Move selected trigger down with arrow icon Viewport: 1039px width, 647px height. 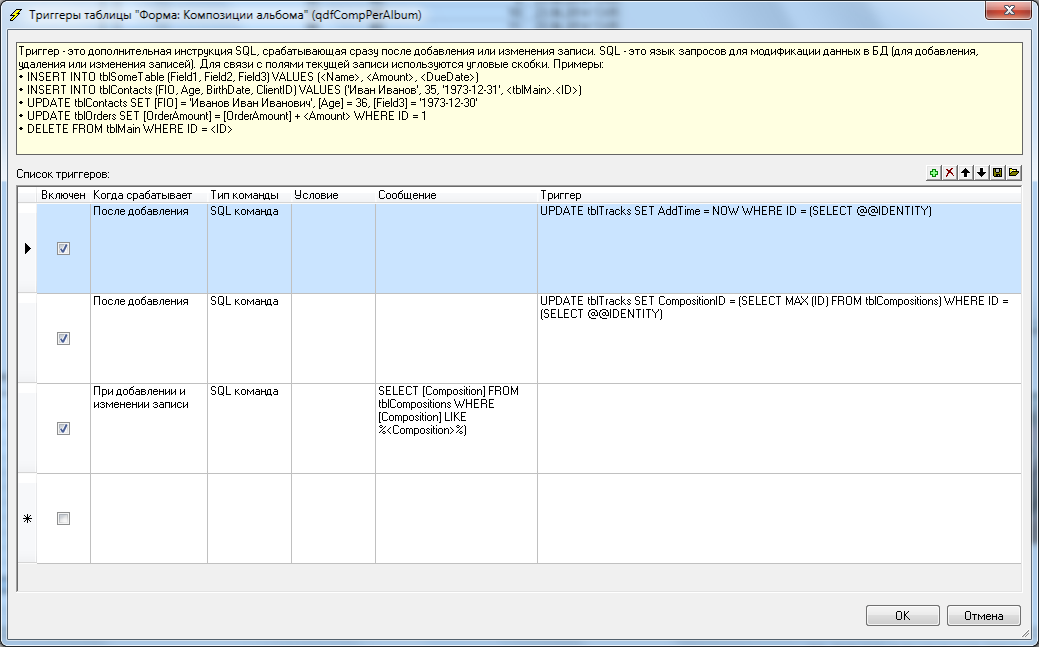pyautogui.click(x=981, y=173)
